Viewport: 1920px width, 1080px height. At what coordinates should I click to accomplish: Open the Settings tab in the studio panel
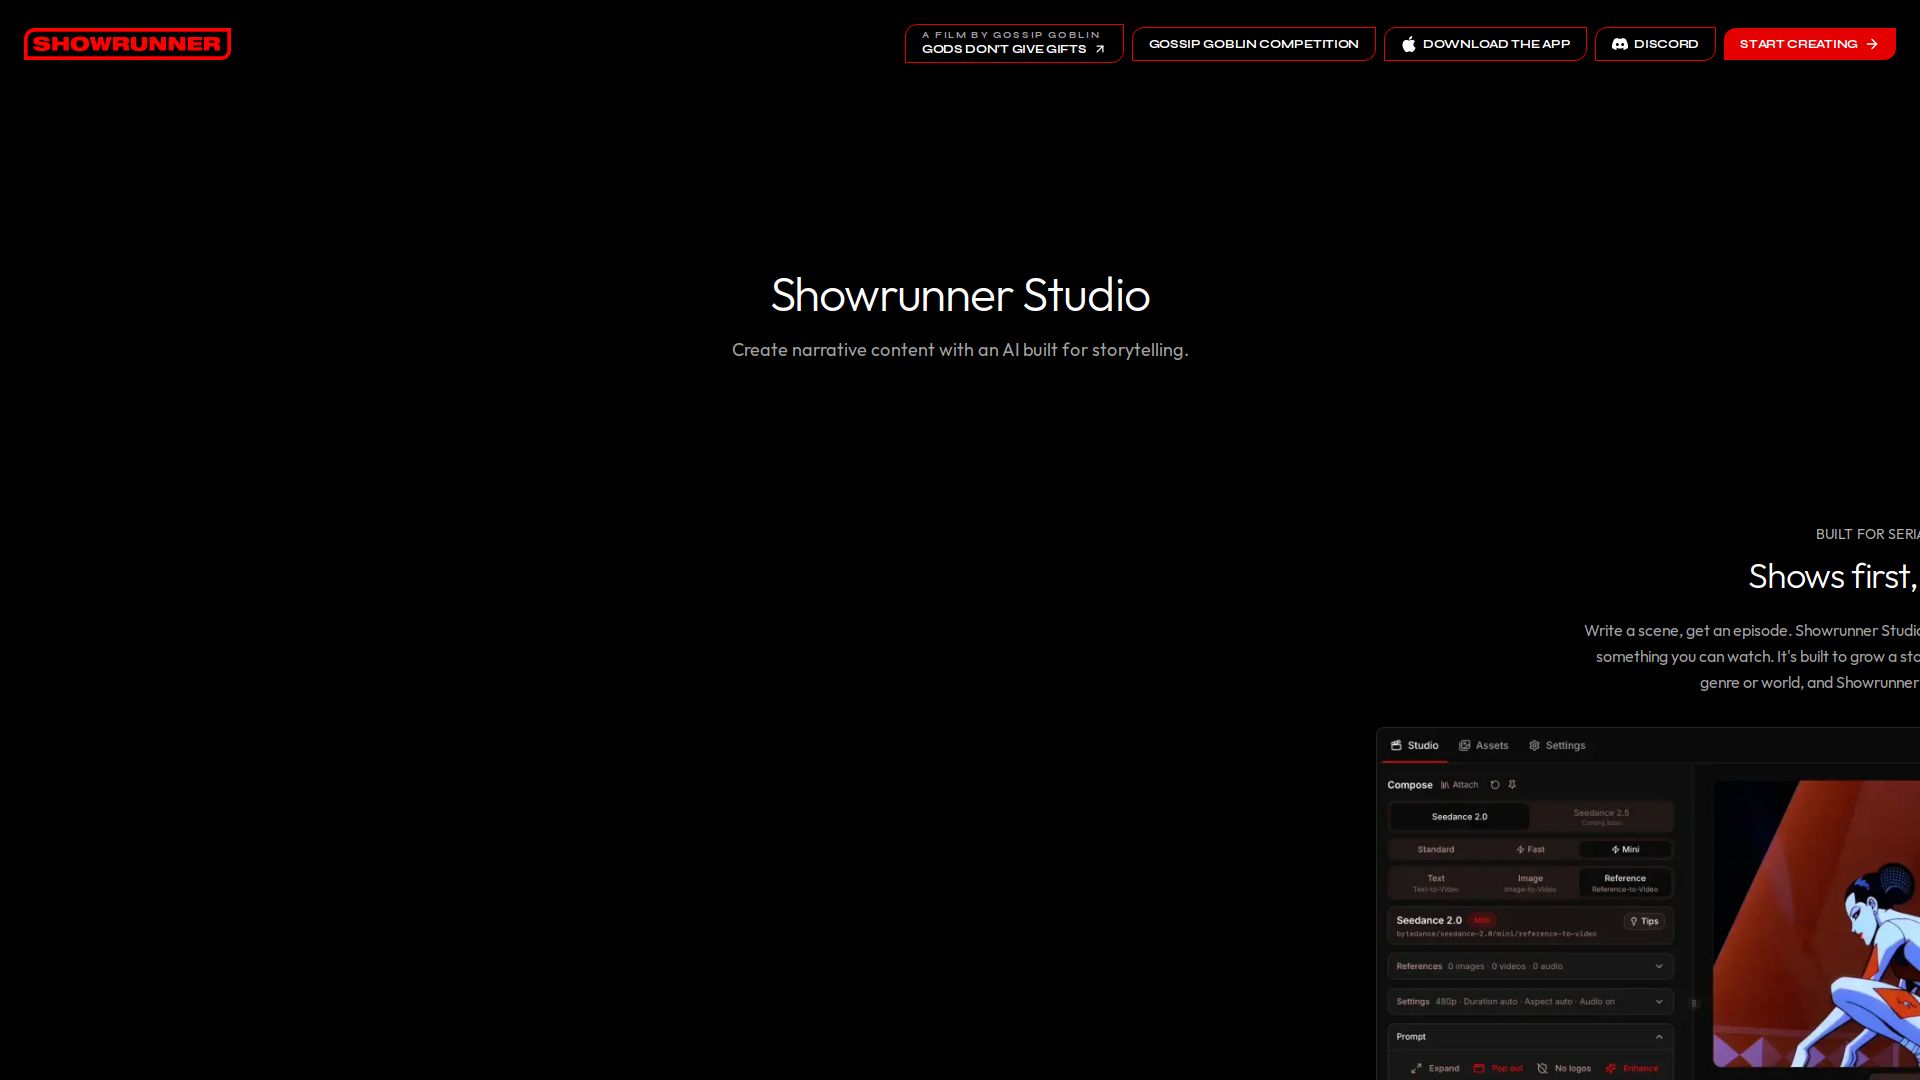[x=1557, y=745]
